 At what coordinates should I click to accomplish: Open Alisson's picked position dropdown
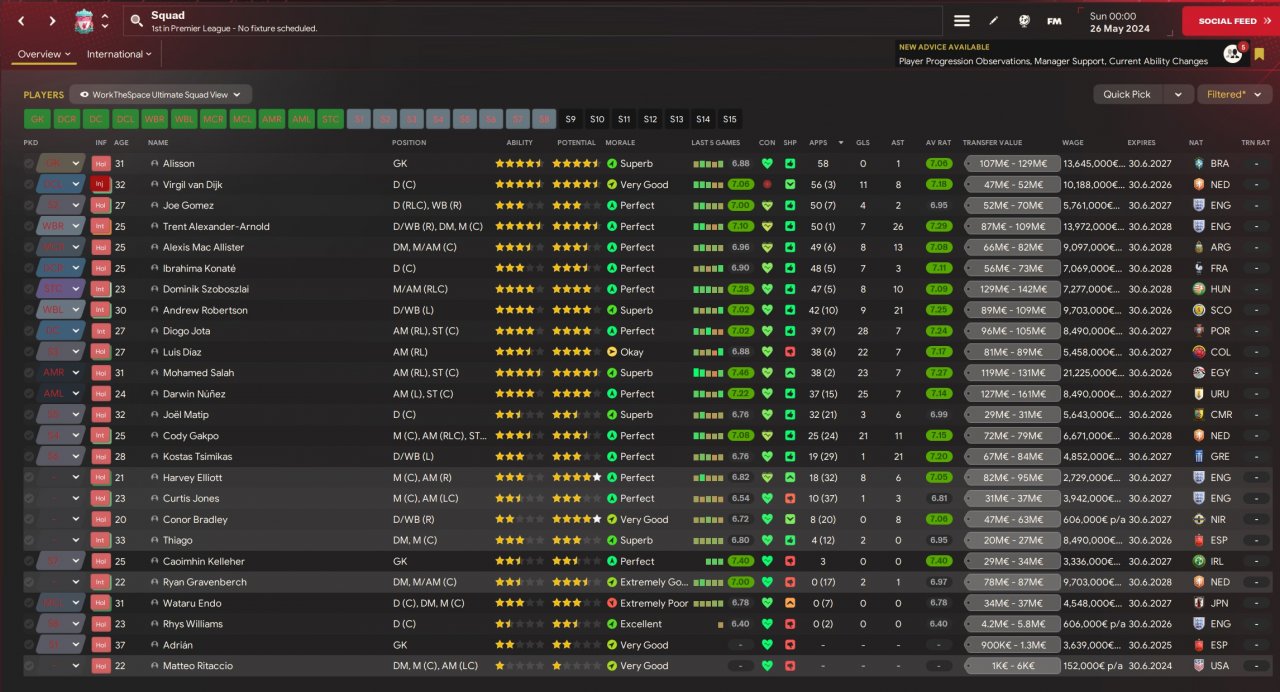pyautogui.click(x=75, y=163)
